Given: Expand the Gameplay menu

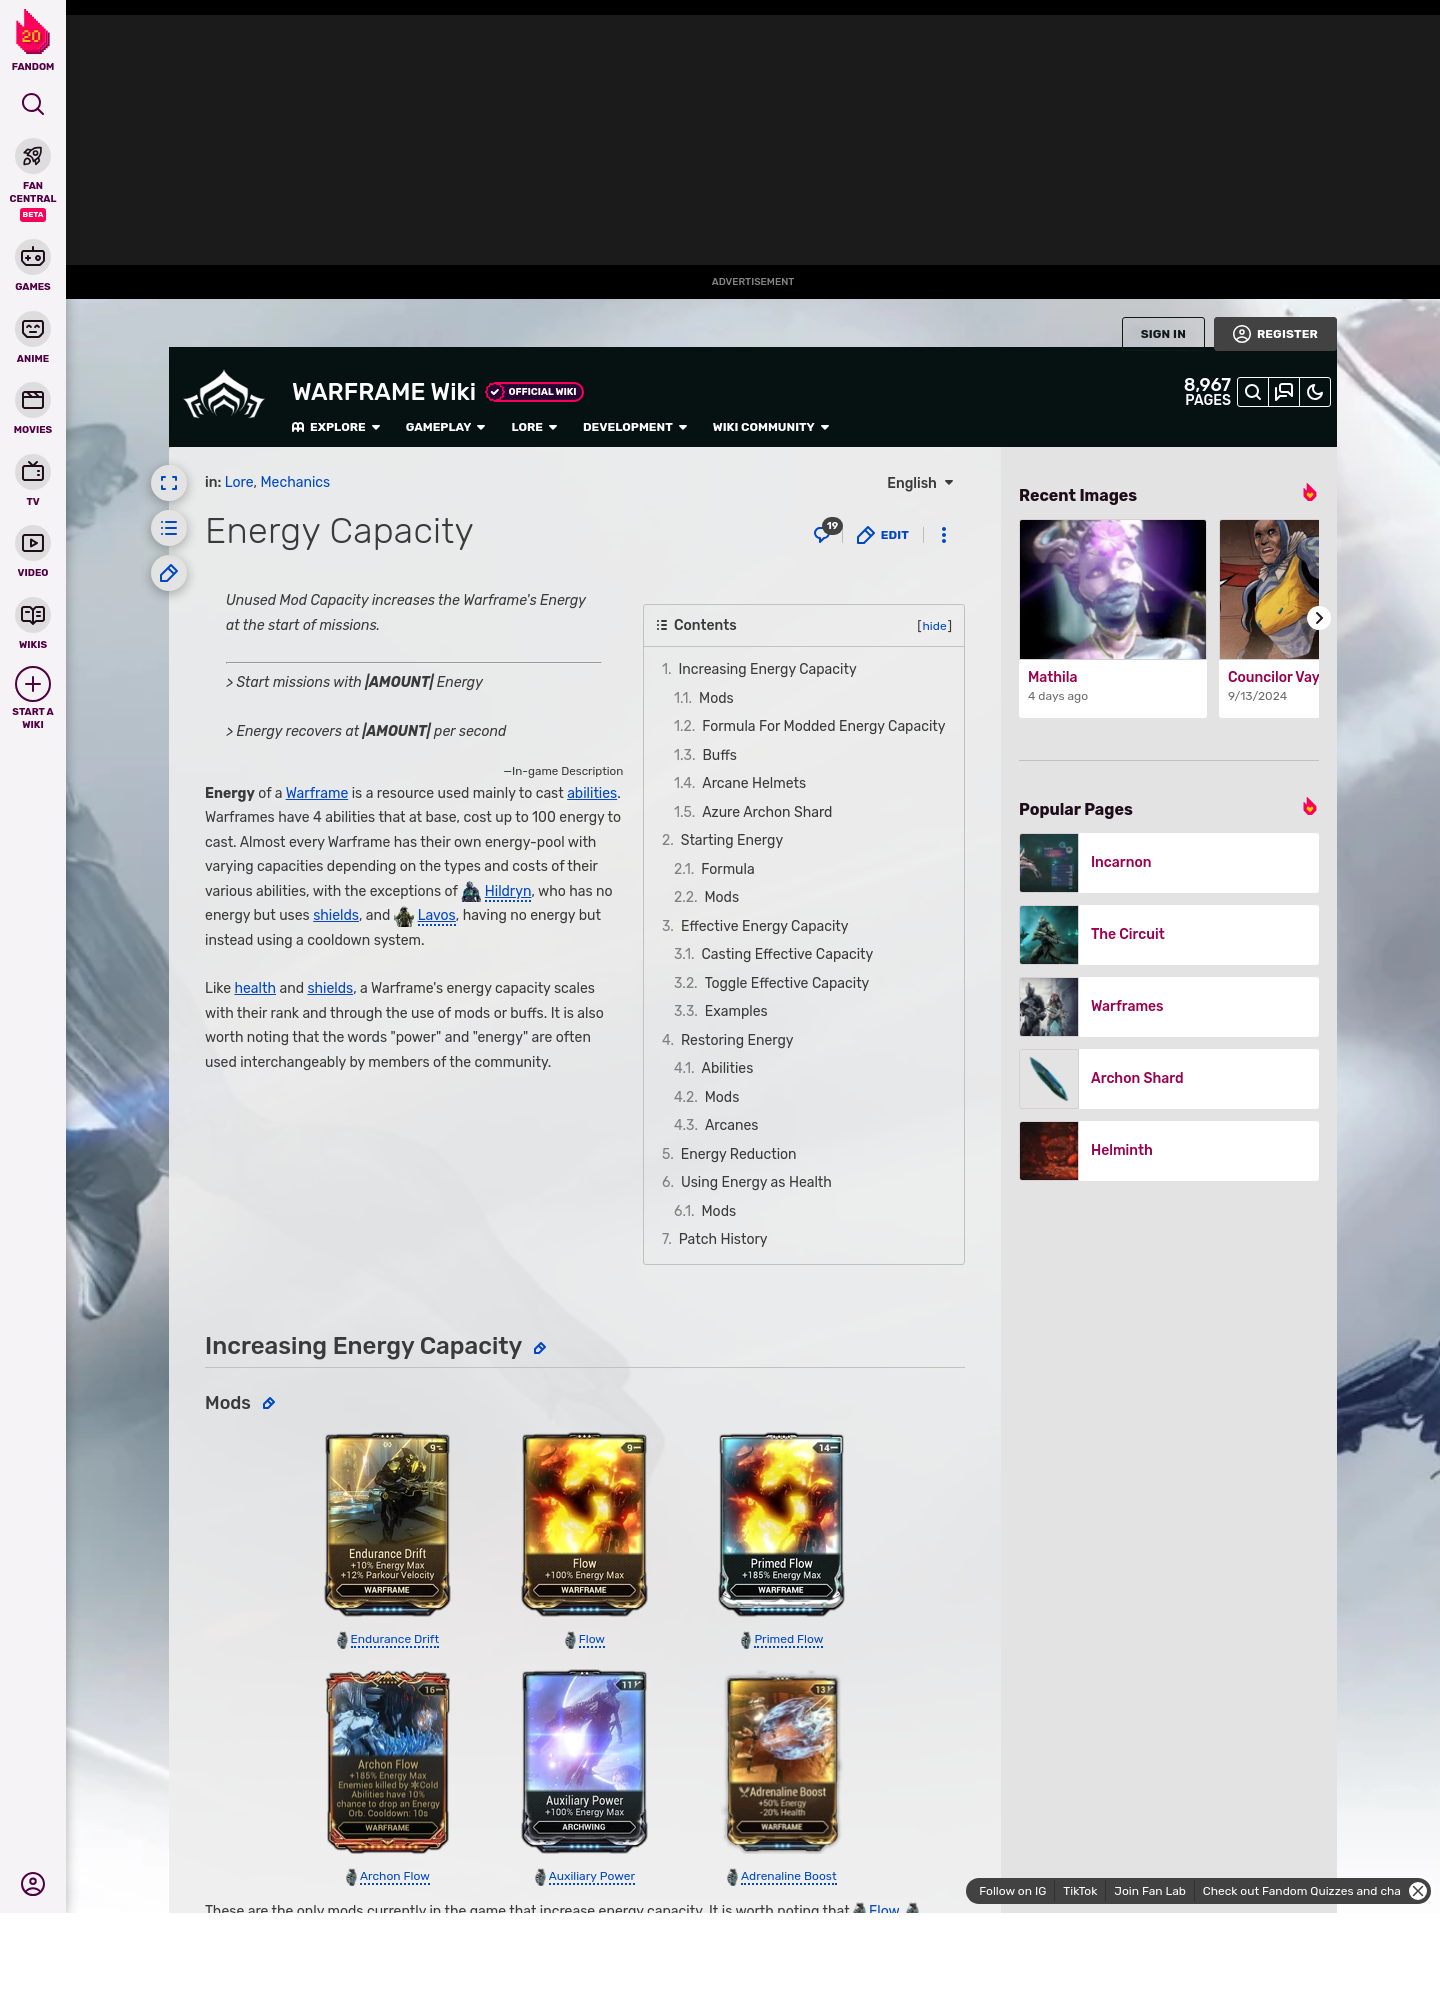Looking at the screenshot, I should coord(445,427).
